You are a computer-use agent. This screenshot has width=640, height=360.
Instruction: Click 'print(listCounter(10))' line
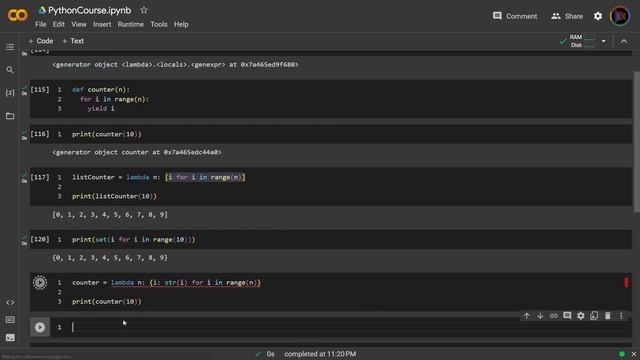pos(114,196)
